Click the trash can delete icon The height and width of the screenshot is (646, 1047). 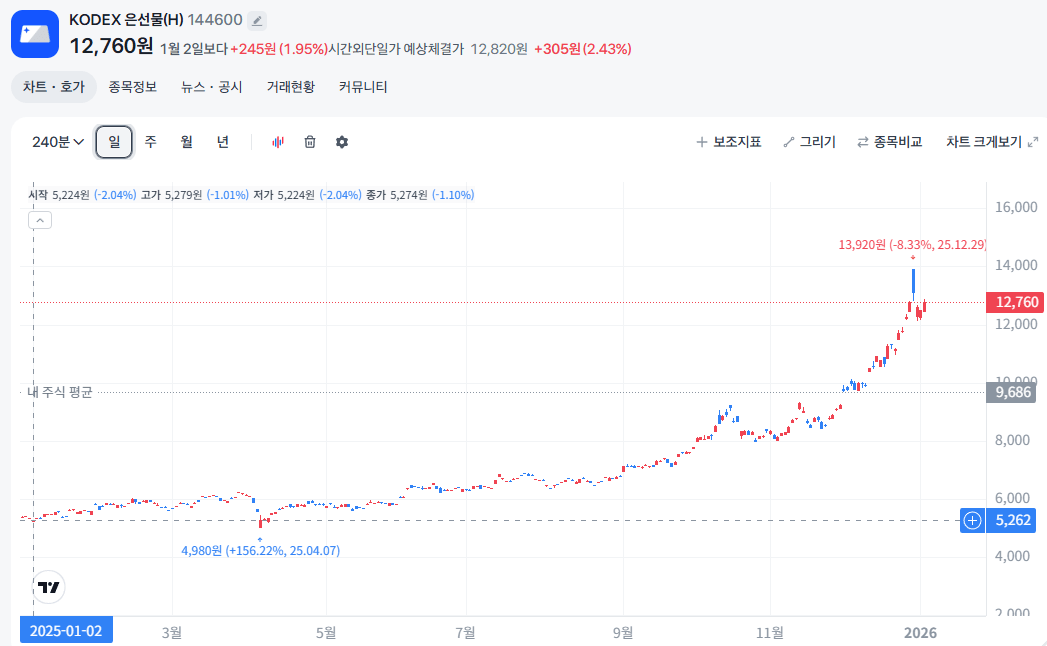click(x=310, y=142)
